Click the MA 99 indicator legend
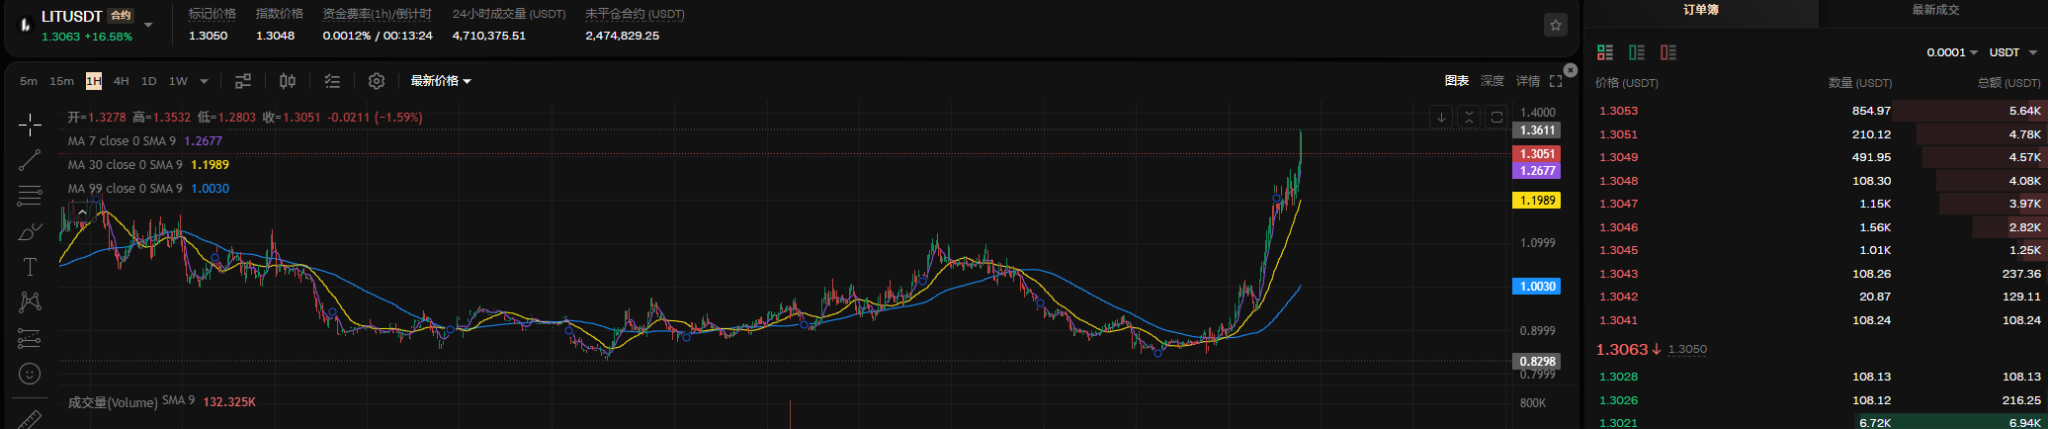This screenshot has width=2048, height=429. (x=148, y=189)
